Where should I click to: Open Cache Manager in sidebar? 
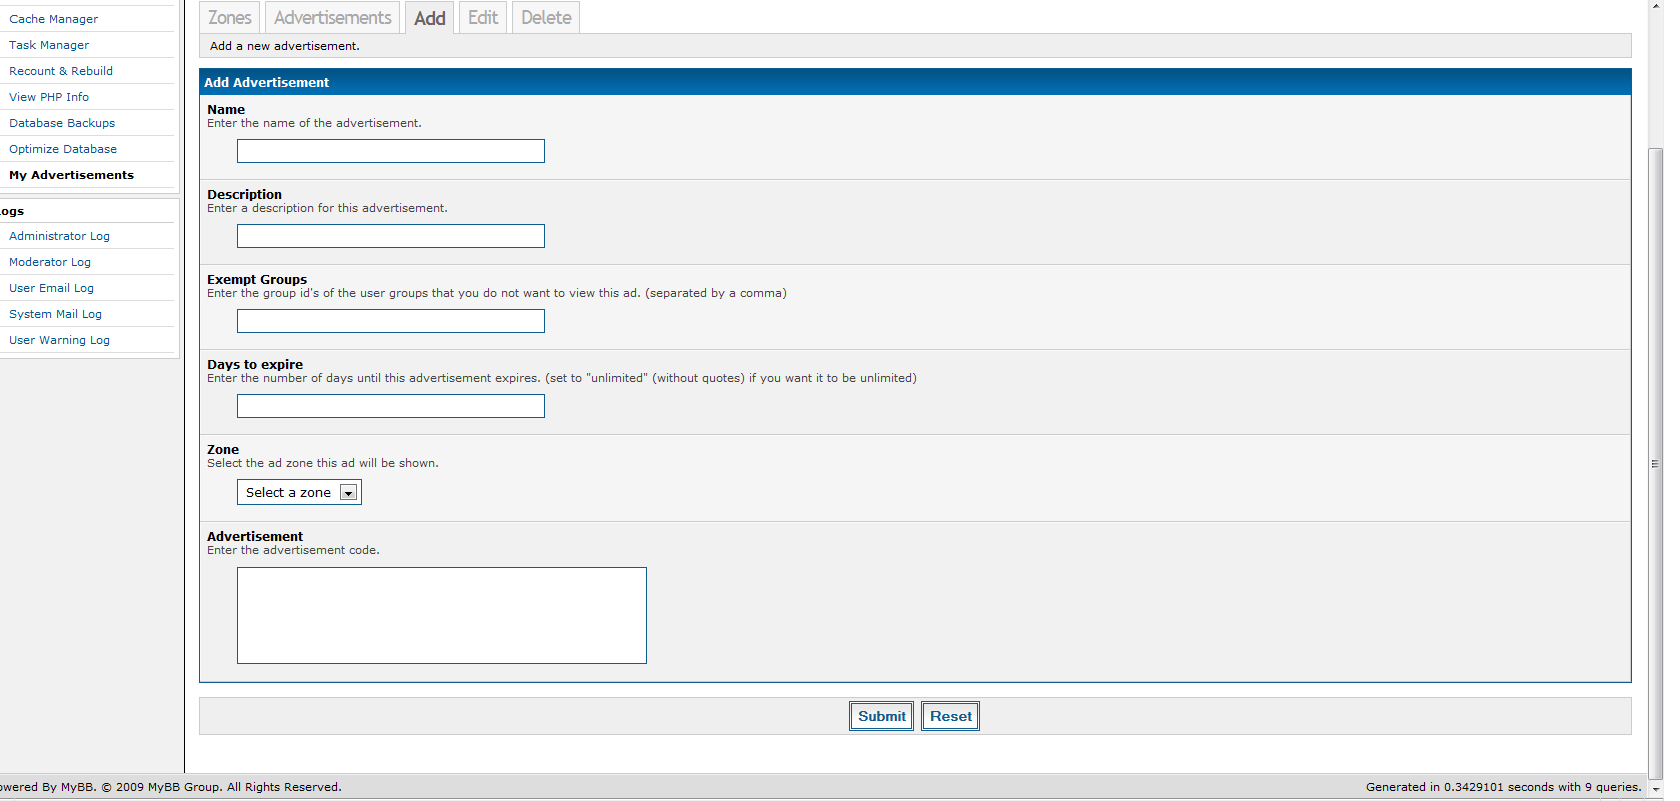coord(54,19)
